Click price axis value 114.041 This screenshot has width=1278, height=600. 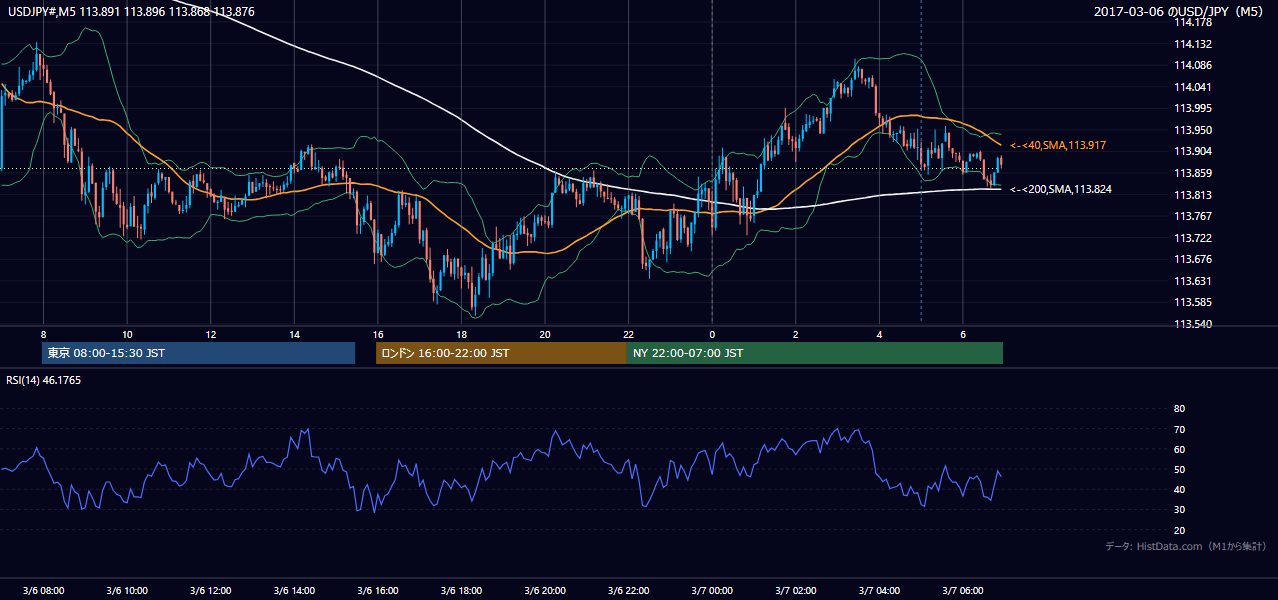pos(1193,87)
